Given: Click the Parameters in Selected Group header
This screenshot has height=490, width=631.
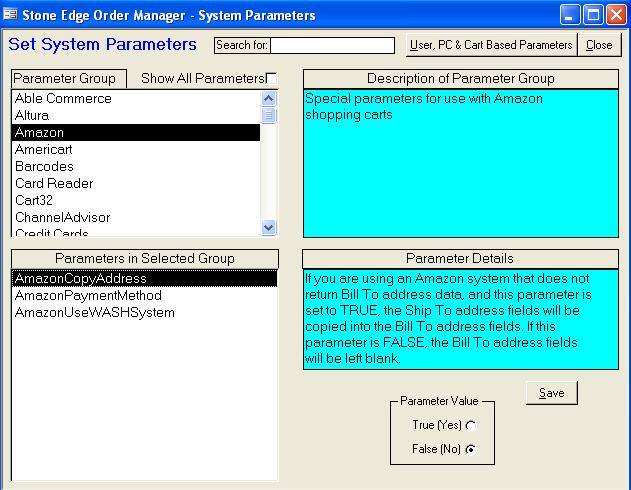Looking at the screenshot, I should [x=145, y=259].
